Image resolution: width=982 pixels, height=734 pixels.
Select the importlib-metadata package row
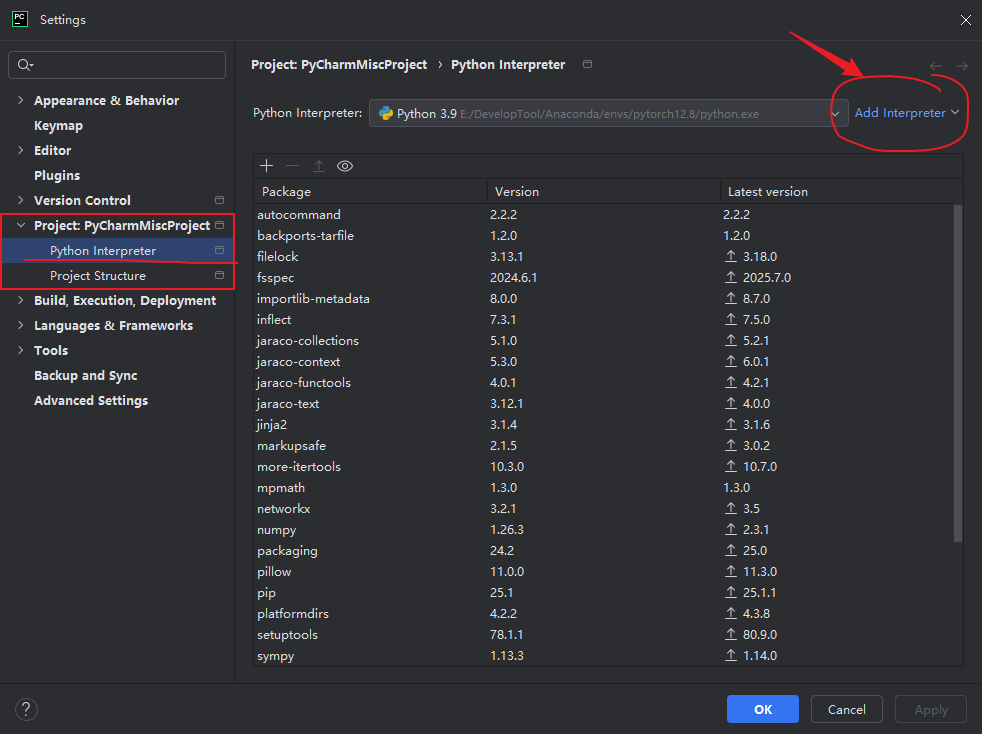(x=604, y=299)
